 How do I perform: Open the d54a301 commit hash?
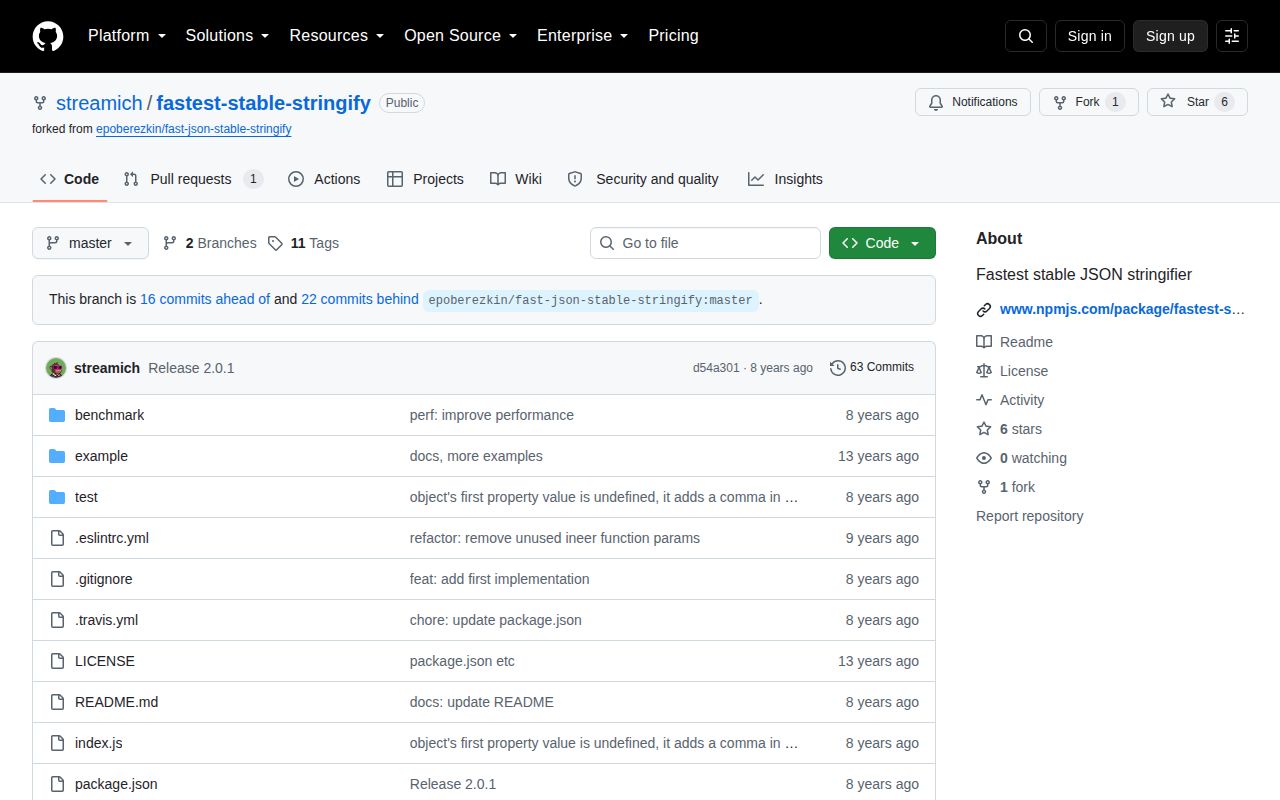click(x=716, y=368)
